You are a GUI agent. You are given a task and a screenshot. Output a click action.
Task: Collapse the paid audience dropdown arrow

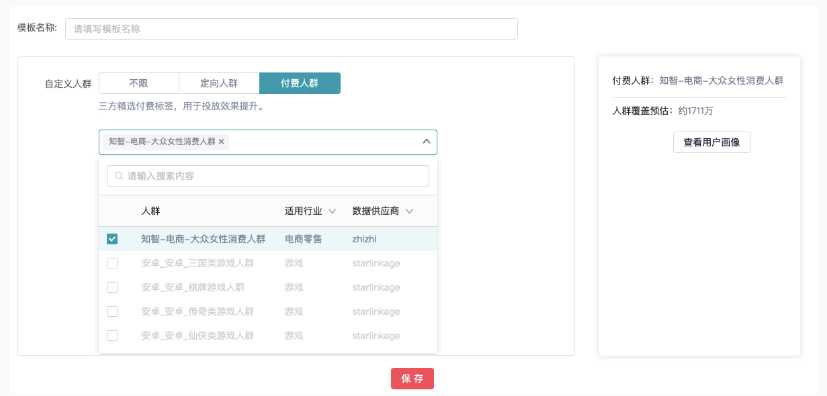tap(426, 141)
